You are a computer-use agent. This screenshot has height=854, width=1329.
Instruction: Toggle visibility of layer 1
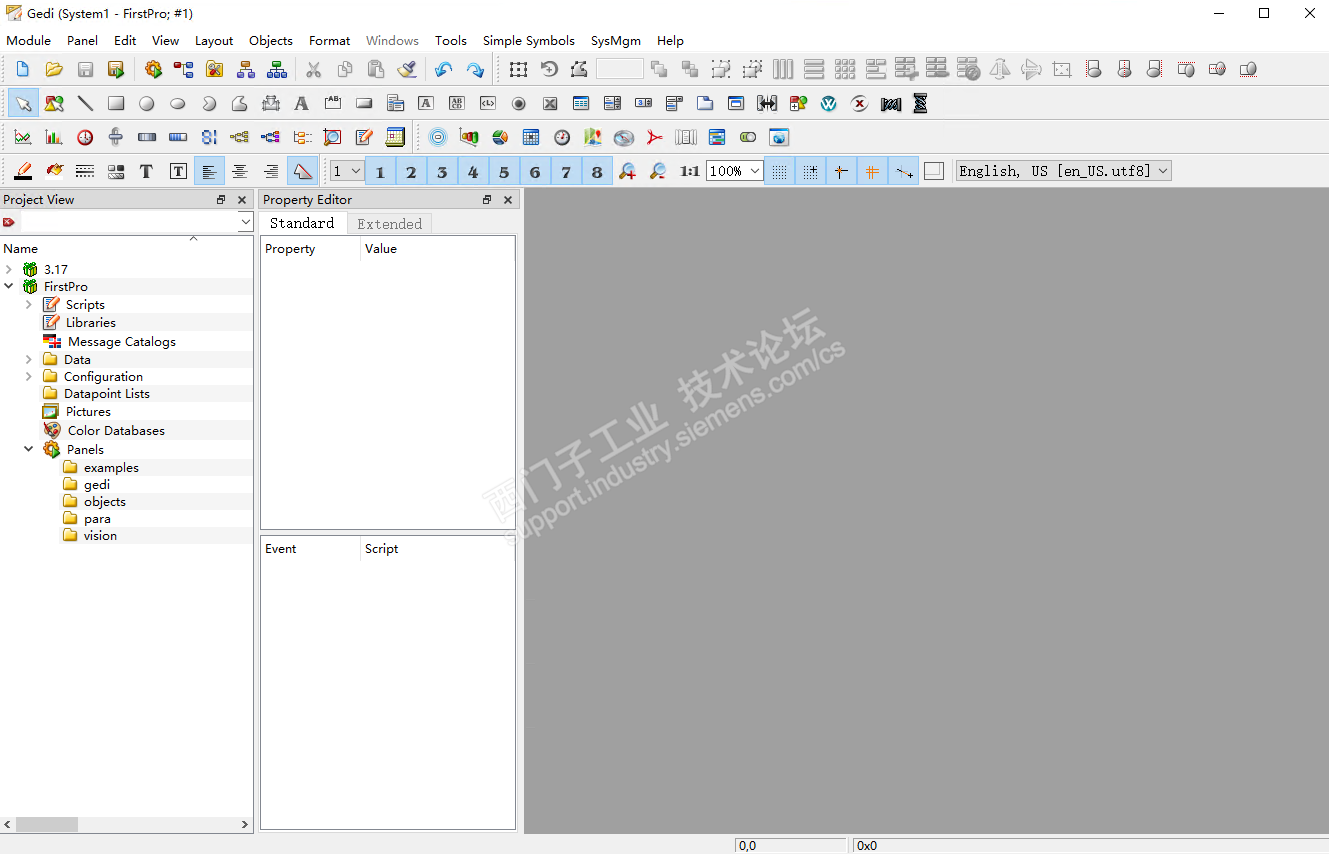(380, 171)
